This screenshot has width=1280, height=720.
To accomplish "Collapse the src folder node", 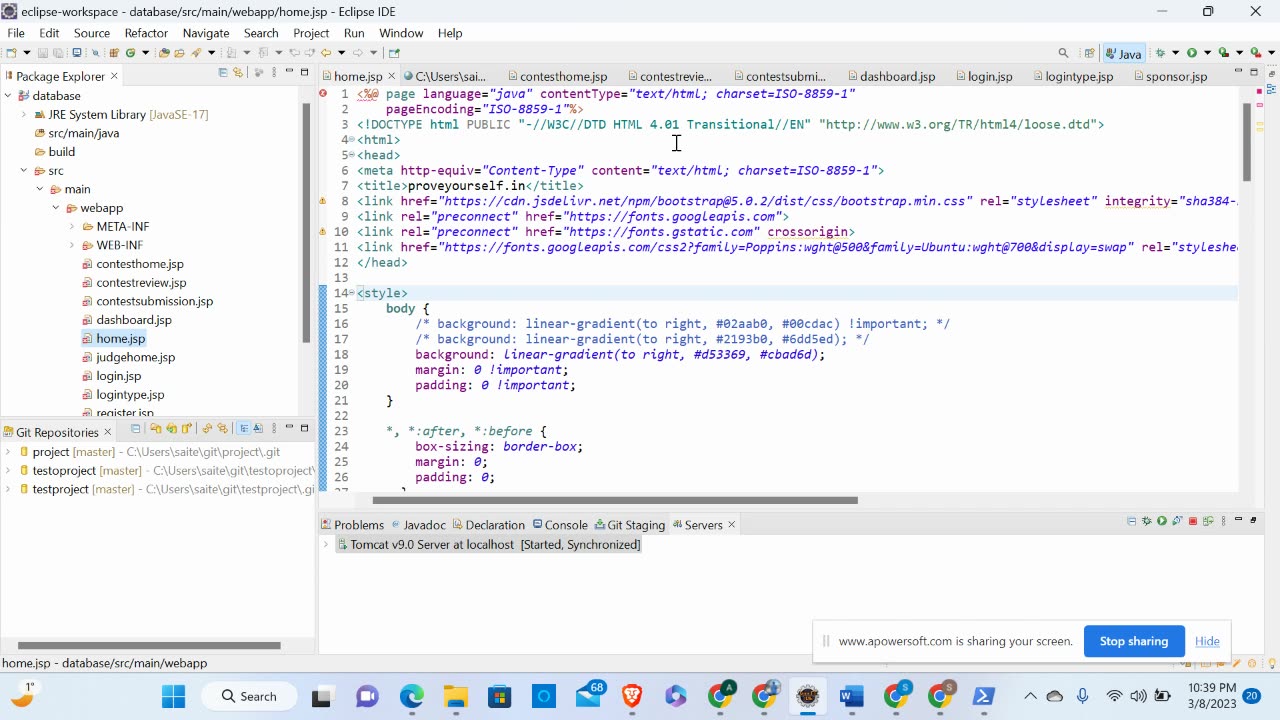I will [x=24, y=171].
